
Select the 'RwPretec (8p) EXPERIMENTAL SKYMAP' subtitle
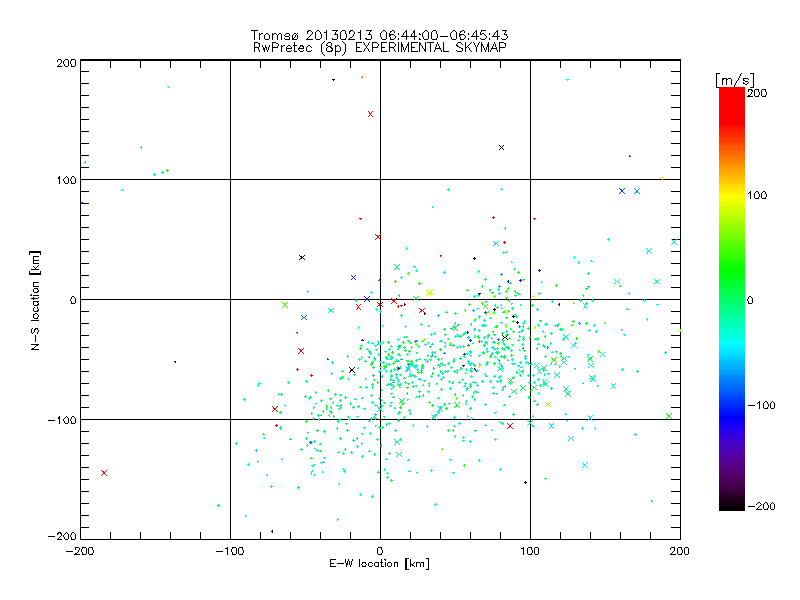click(380, 48)
